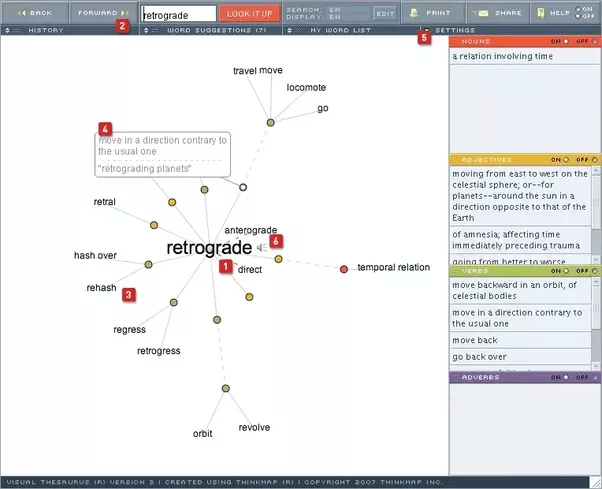Expand the Word Suggestions panel
602x489 pixels.
tap(211, 30)
